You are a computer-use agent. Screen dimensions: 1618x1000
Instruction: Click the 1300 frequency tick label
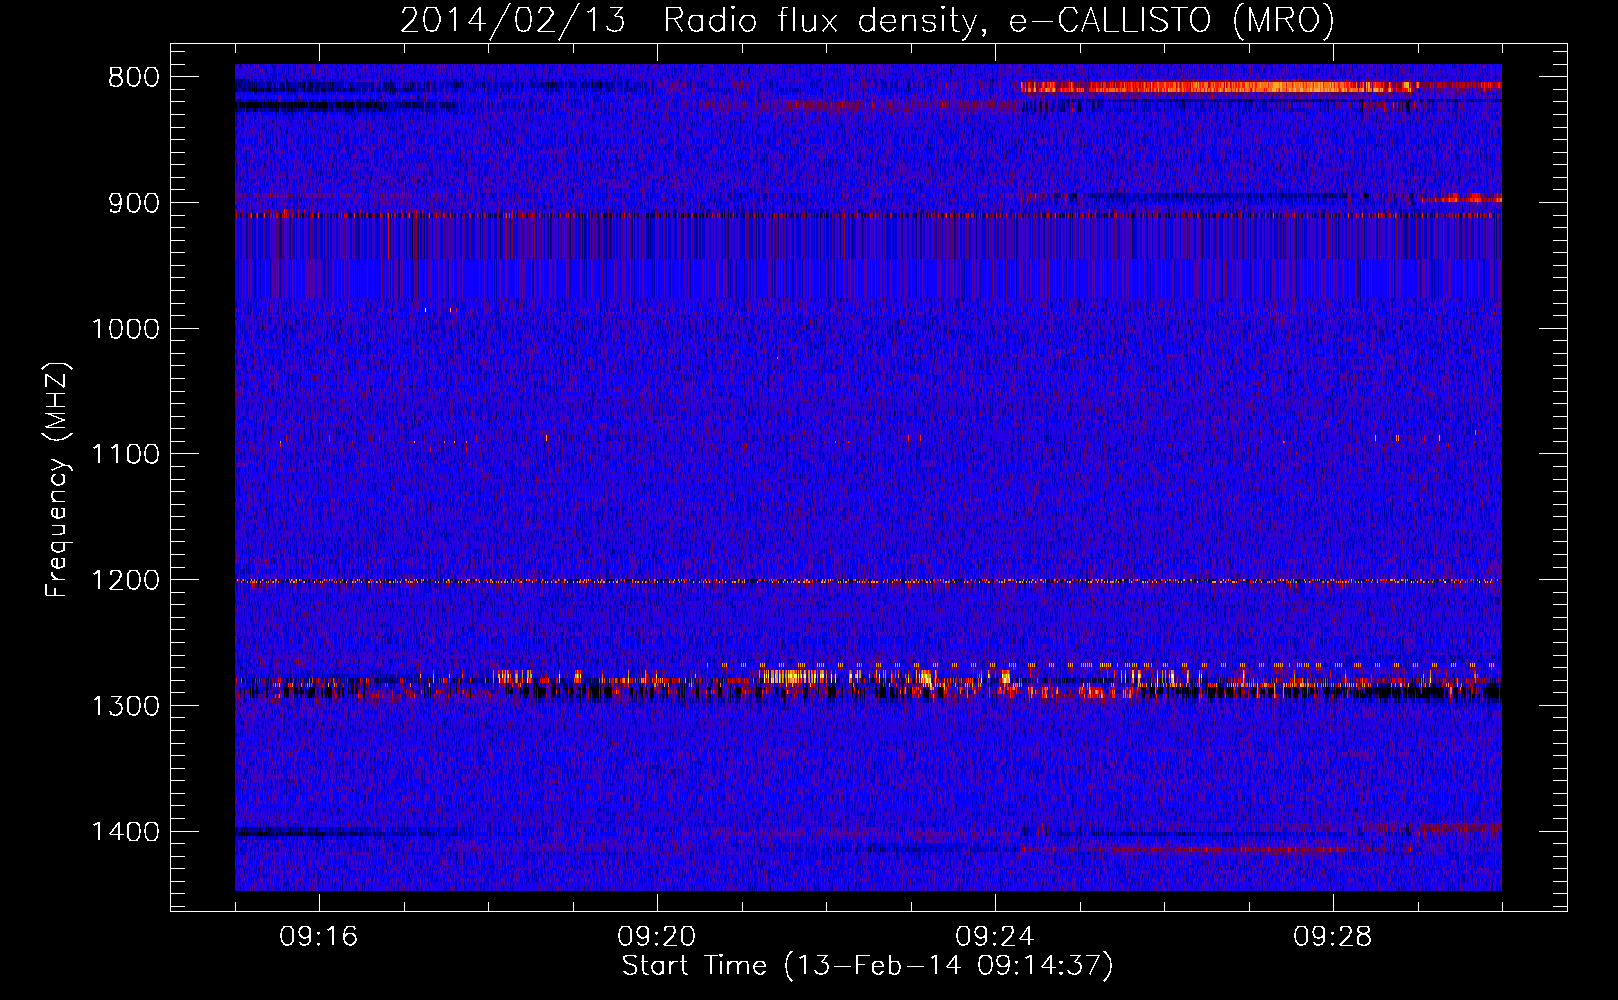(x=125, y=707)
